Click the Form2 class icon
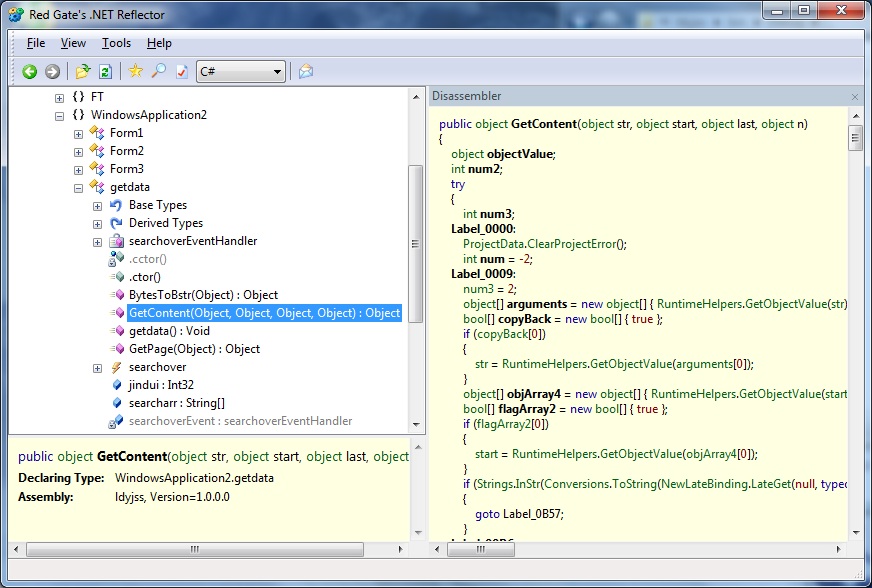The width and height of the screenshot is (872, 588). (x=97, y=151)
